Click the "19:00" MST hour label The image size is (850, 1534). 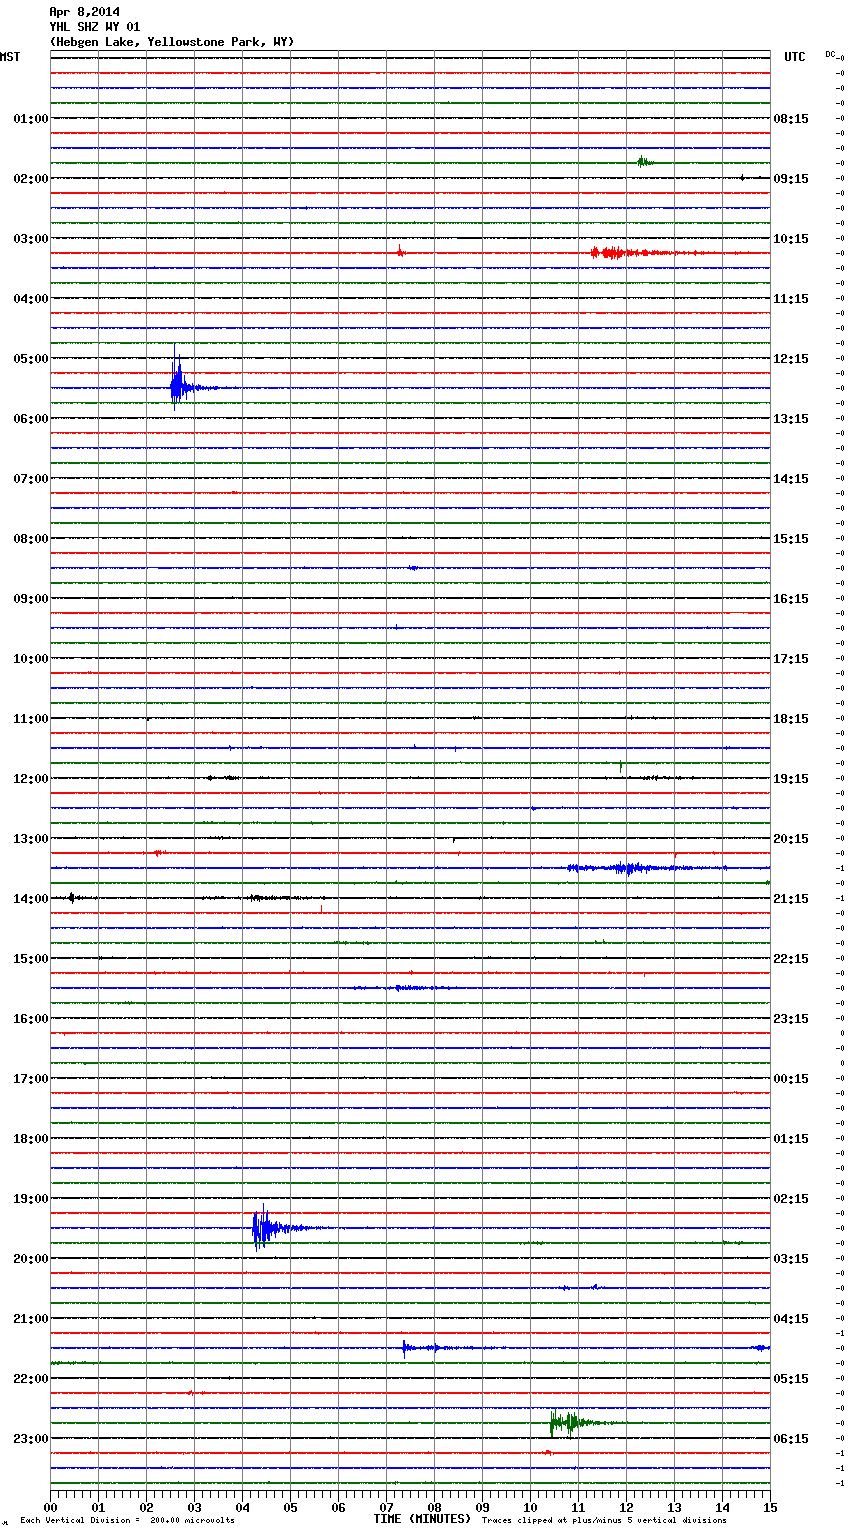tap(31, 1199)
